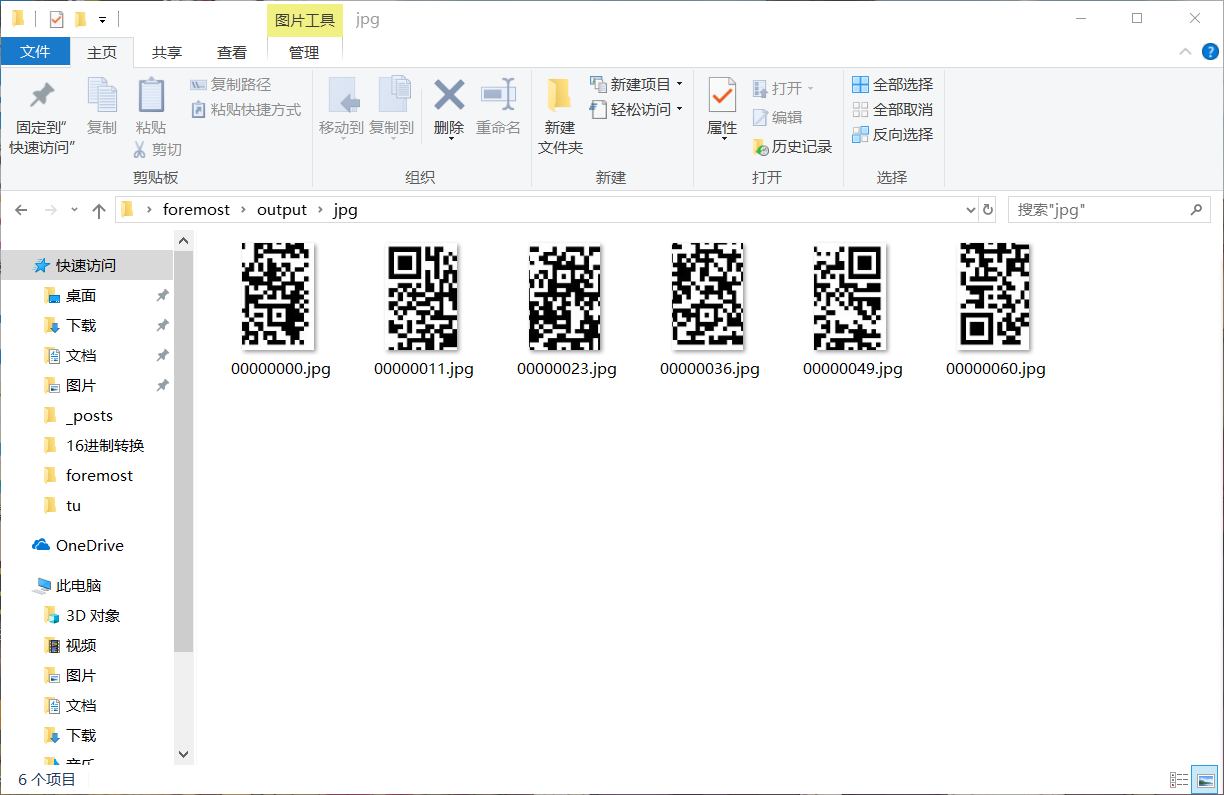Pin folder using 固定到"快速访问" icon
1224x795 pixels.
[x=41, y=110]
